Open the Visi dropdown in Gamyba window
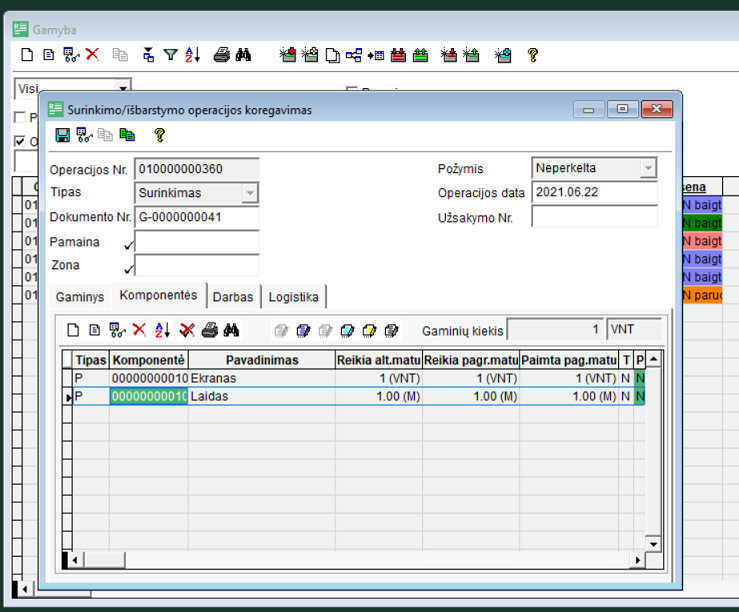 point(123,88)
